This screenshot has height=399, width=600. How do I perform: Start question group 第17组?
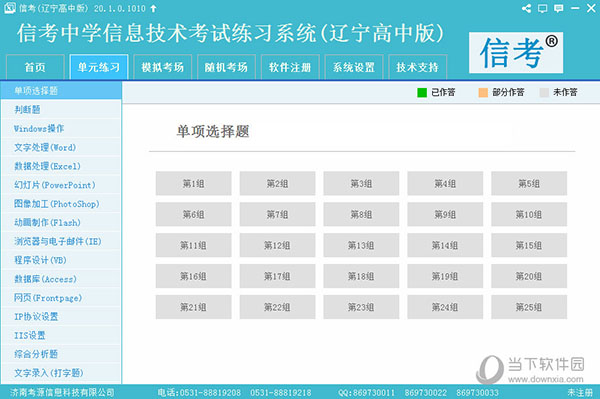(277, 276)
